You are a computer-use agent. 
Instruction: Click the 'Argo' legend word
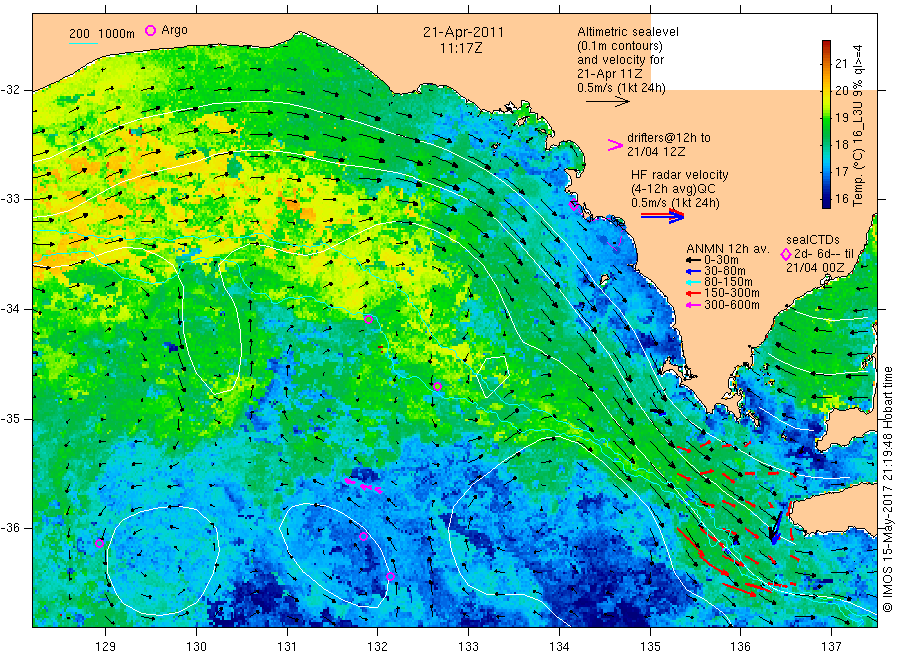click(174, 30)
